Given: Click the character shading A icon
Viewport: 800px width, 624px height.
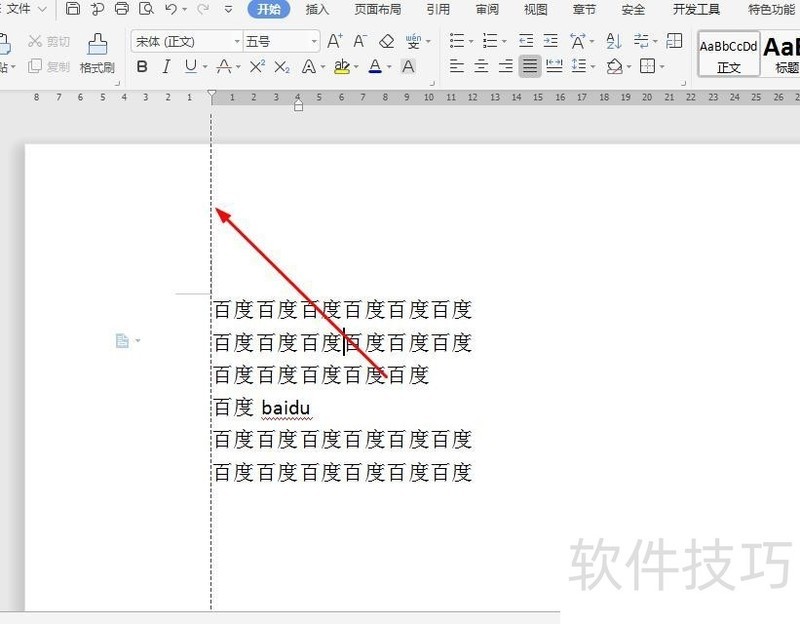Looking at the screenshot, I should (x=408, y=66).
